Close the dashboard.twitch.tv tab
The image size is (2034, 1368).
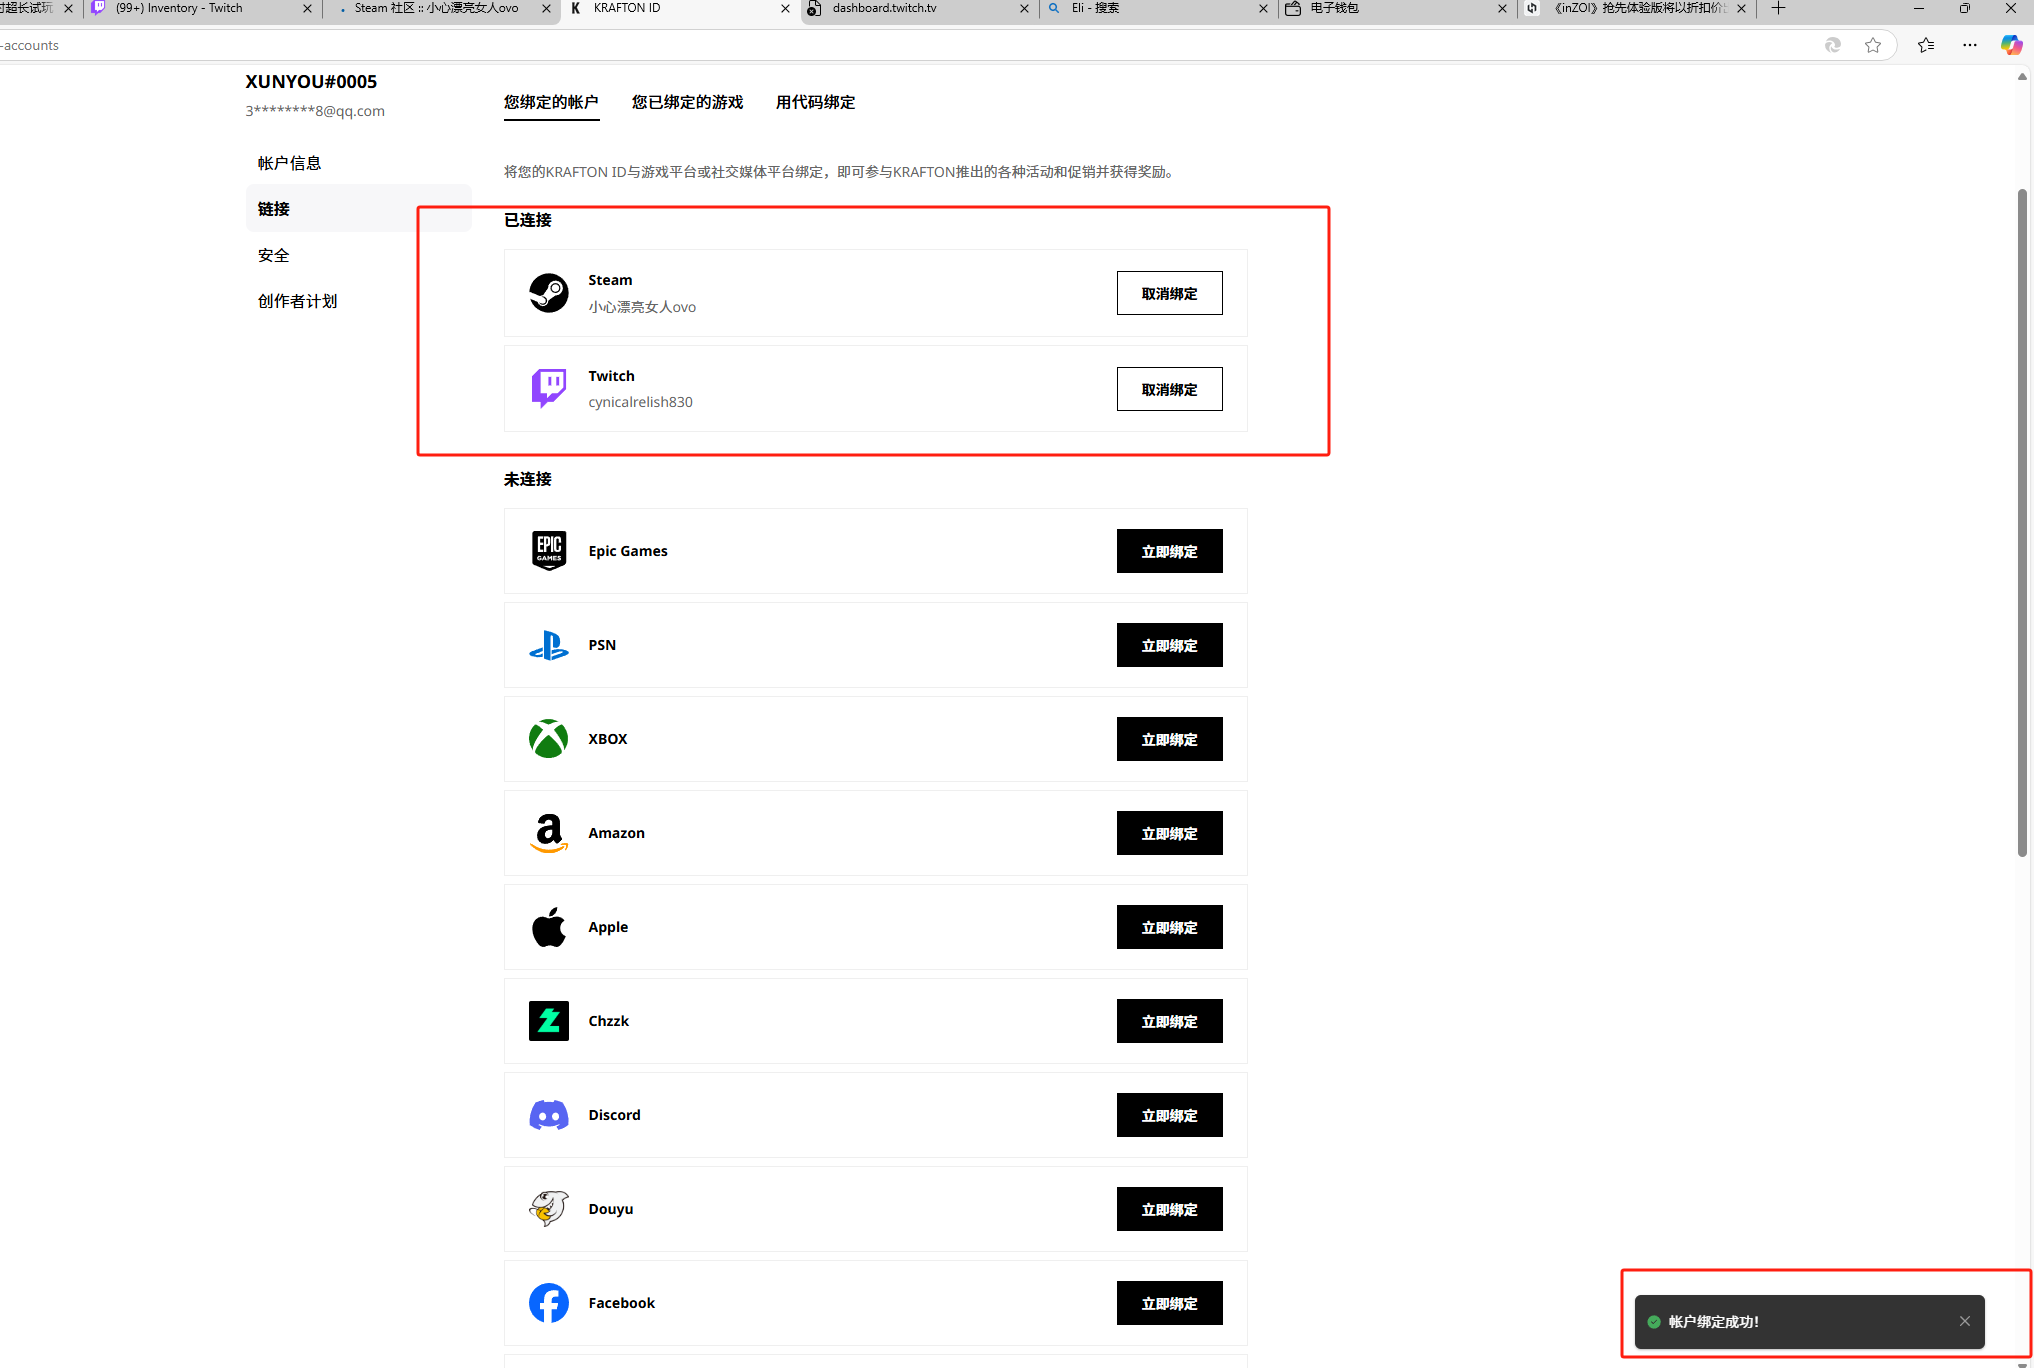pos(1024,8)
